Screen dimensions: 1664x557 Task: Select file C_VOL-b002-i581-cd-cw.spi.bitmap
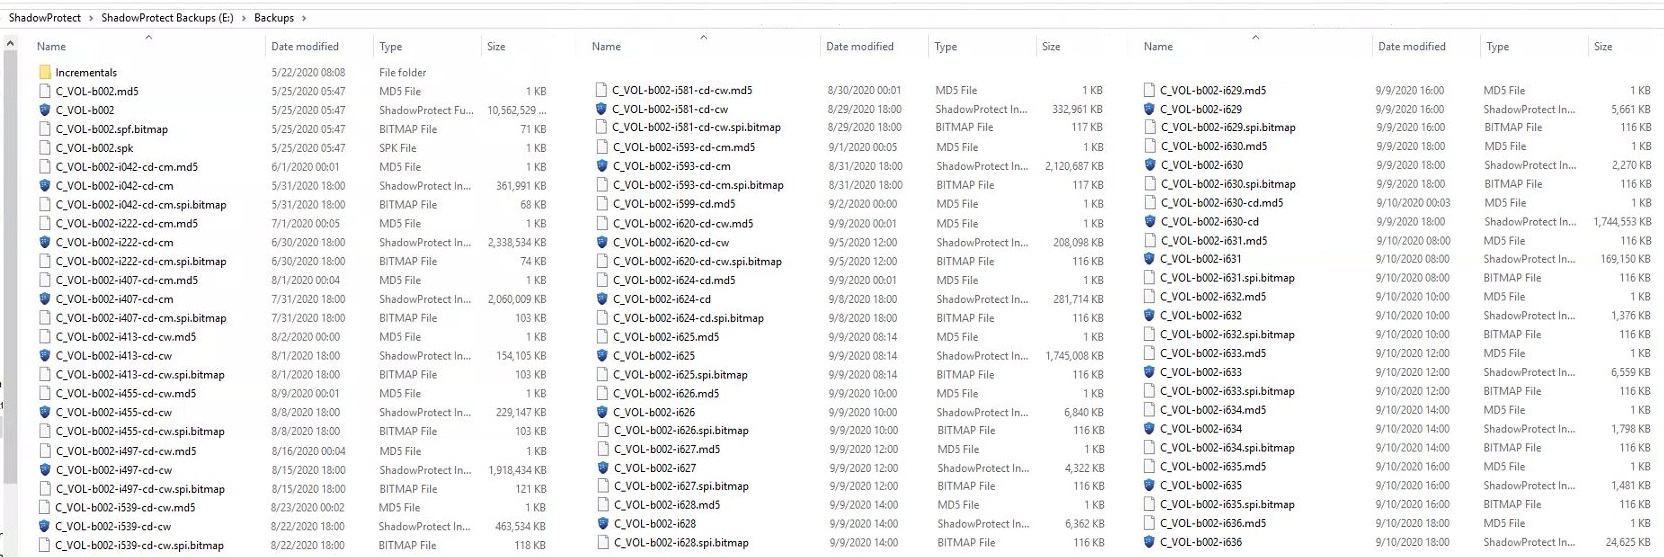pyautogui.click(x=697, y=127)
